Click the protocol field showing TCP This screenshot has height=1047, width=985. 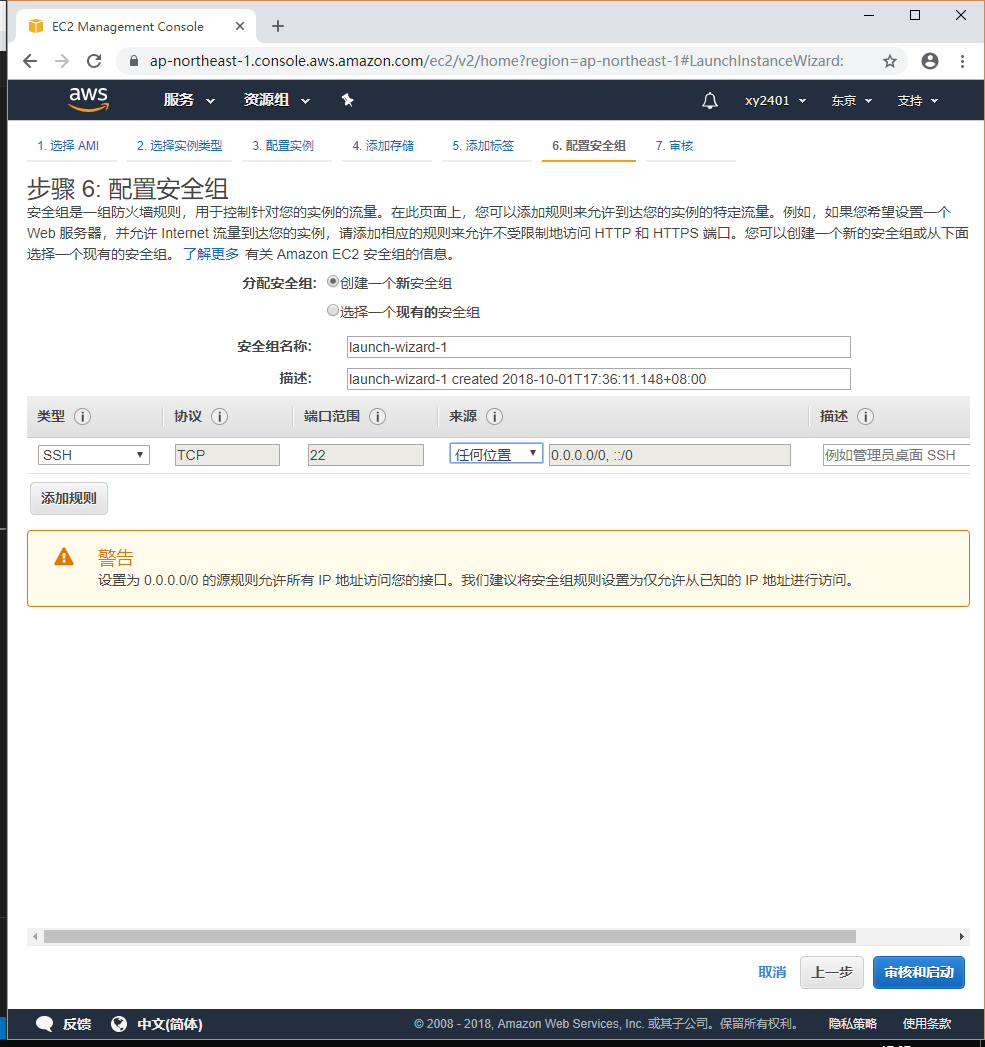click(x=227, y=455)
